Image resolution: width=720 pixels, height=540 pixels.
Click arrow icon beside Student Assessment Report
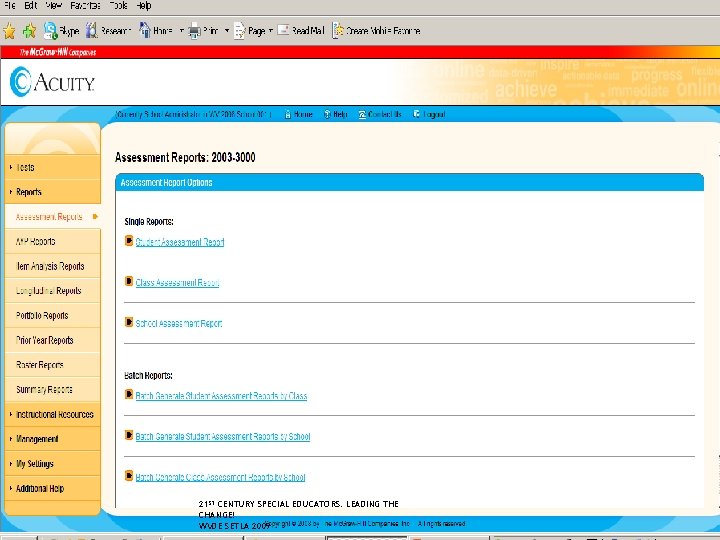pyautogui.click(x=129, y=241)
